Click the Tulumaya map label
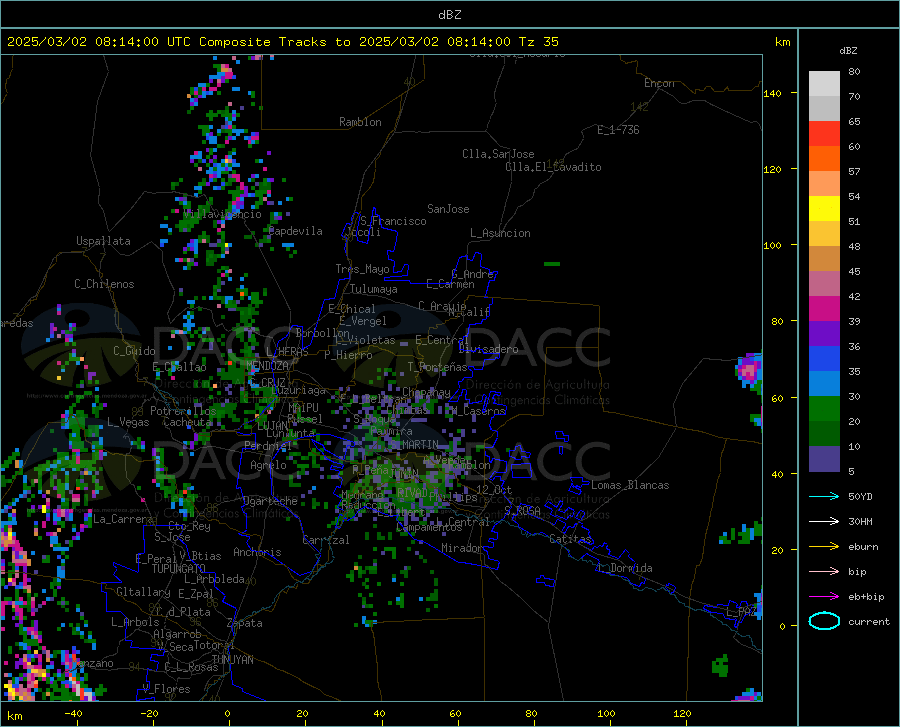The width and height of the screenshot is (900, 727). pyautogui.click(x=374, y=289)
